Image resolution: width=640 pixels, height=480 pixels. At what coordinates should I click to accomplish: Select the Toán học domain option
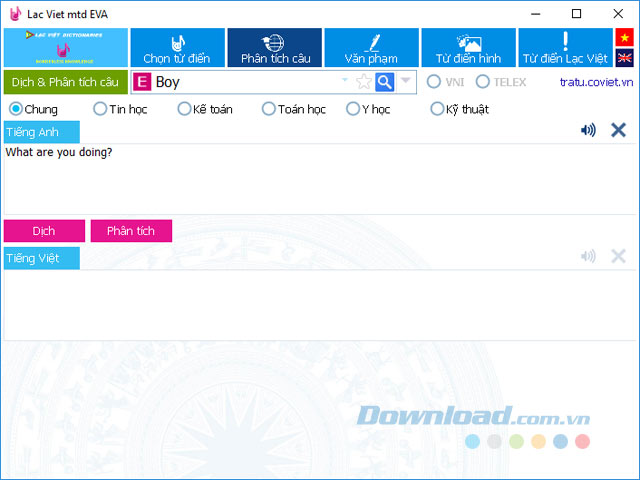pyautogui.click(x=293, y=109)
